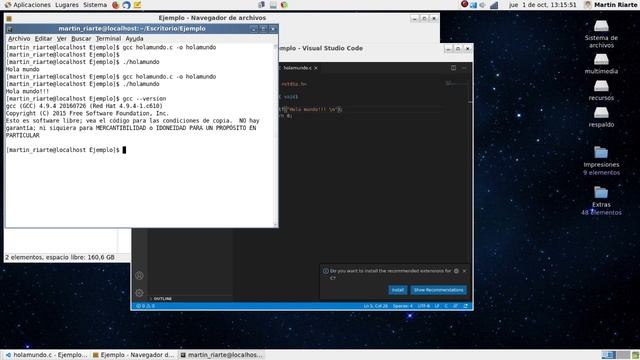
Task: Click the feedback icon in VS Code status bar
Action: 456,306
